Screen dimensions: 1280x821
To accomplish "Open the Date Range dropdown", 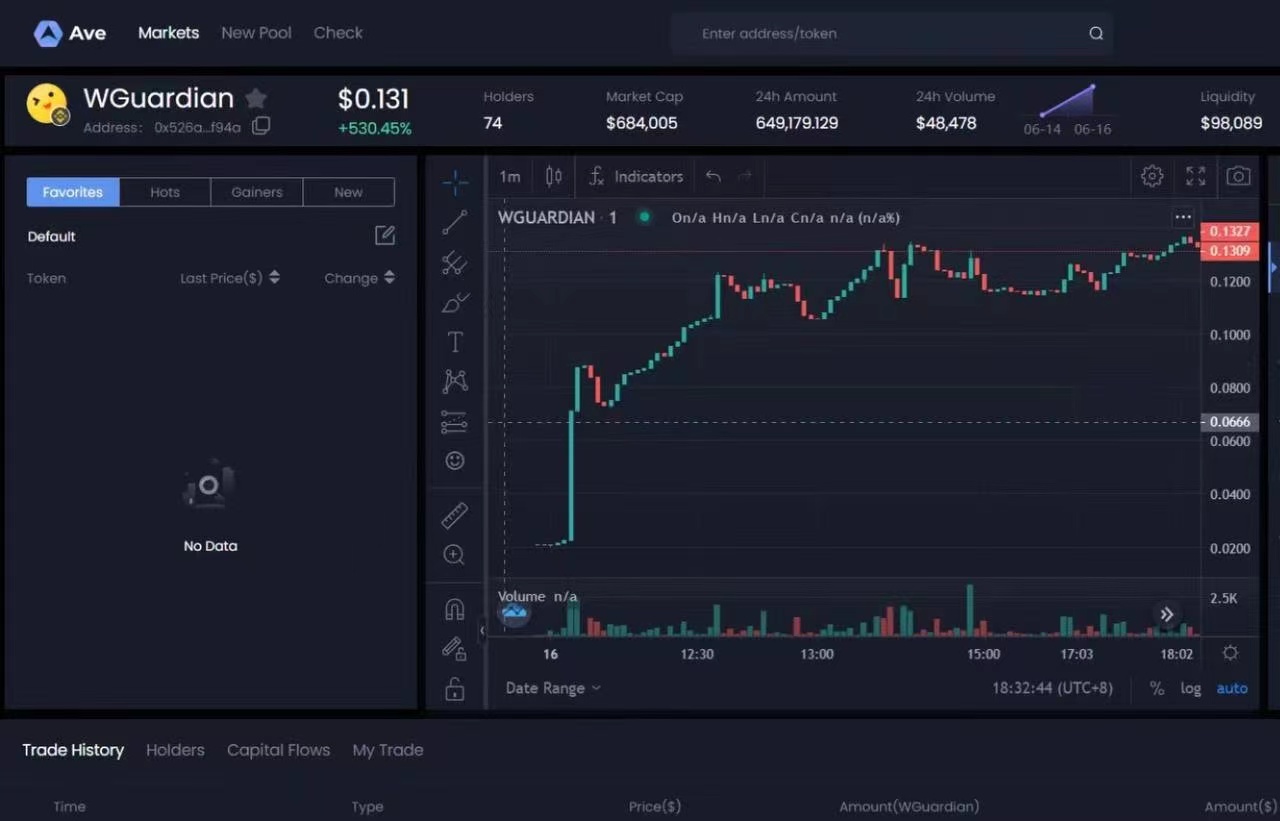I will (553, 688).
